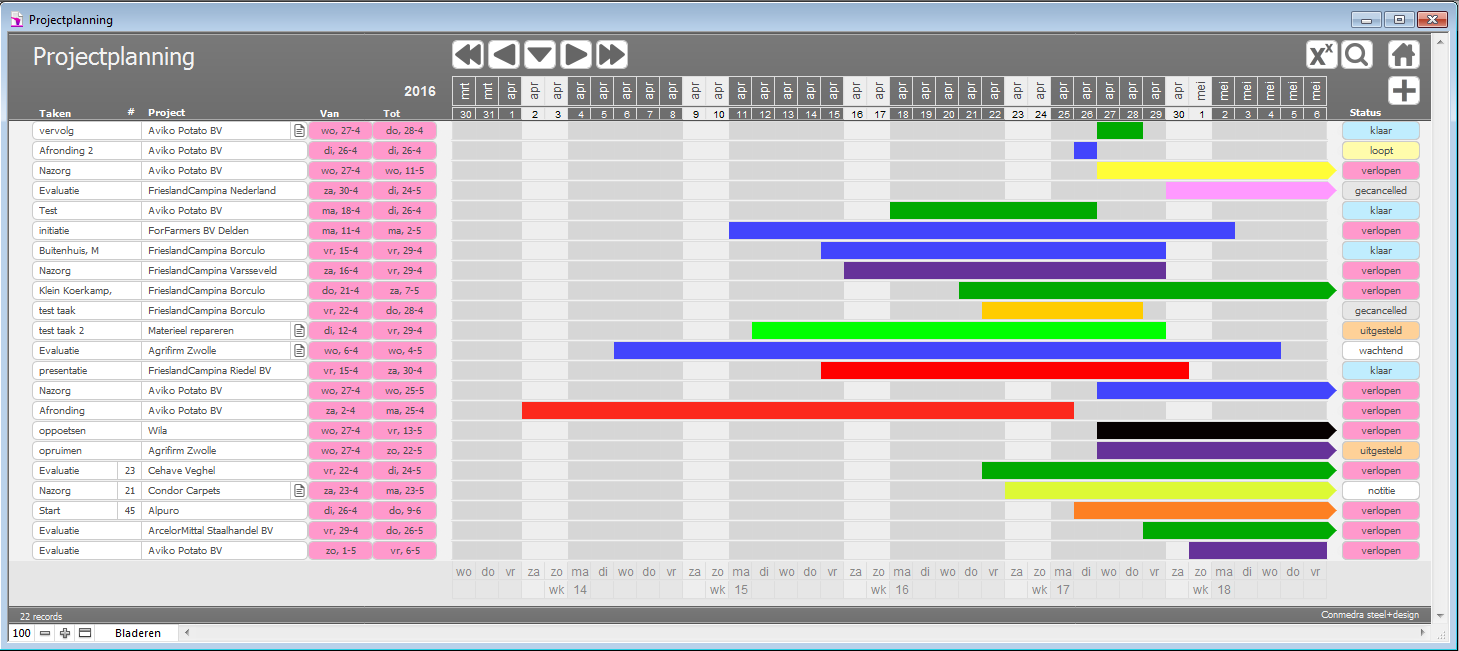This screenshot has height=651, width=1459.
Task: Open the home view with the house icon
Action: coord(1403,54)
